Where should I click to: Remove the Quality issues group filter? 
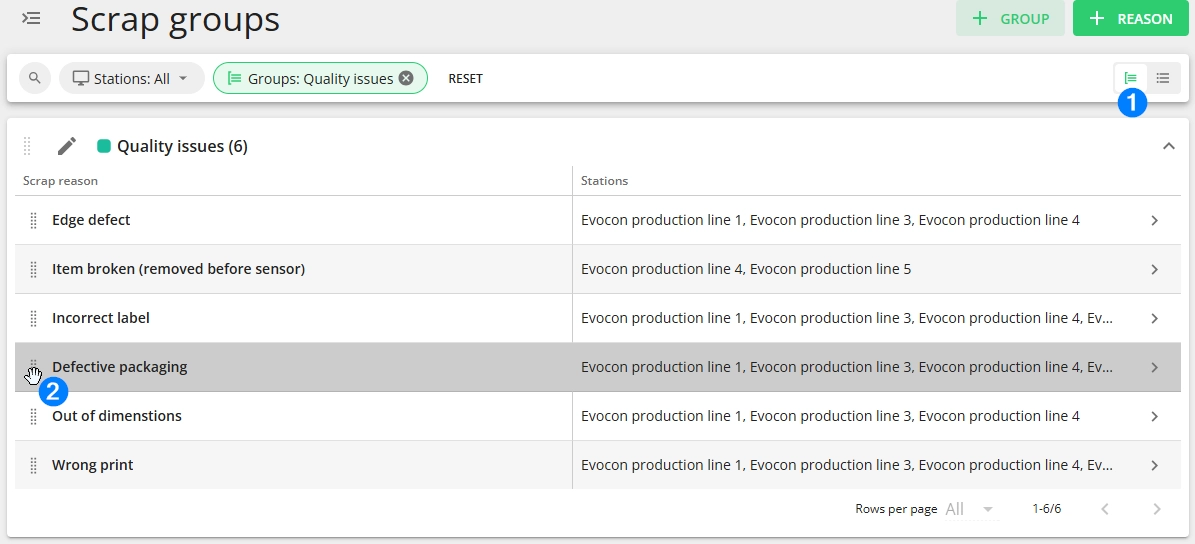(x=406, y=78)
